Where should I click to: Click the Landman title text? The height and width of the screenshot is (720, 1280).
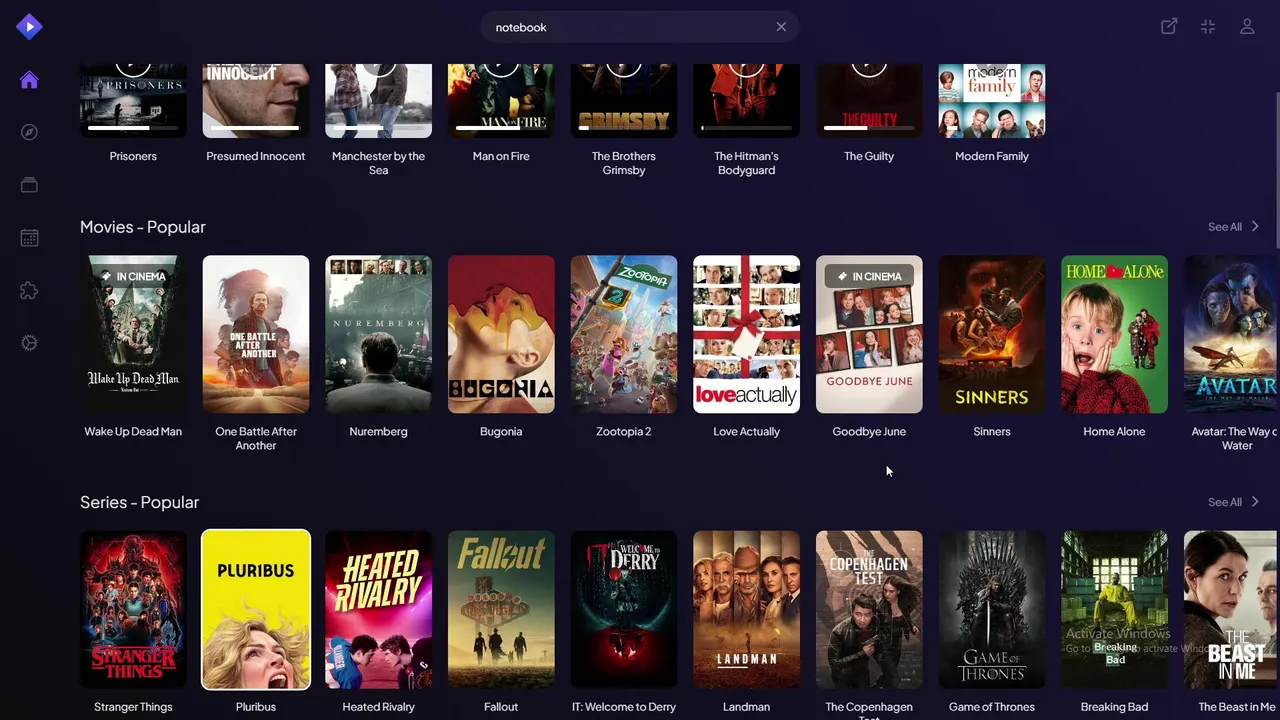746,707
